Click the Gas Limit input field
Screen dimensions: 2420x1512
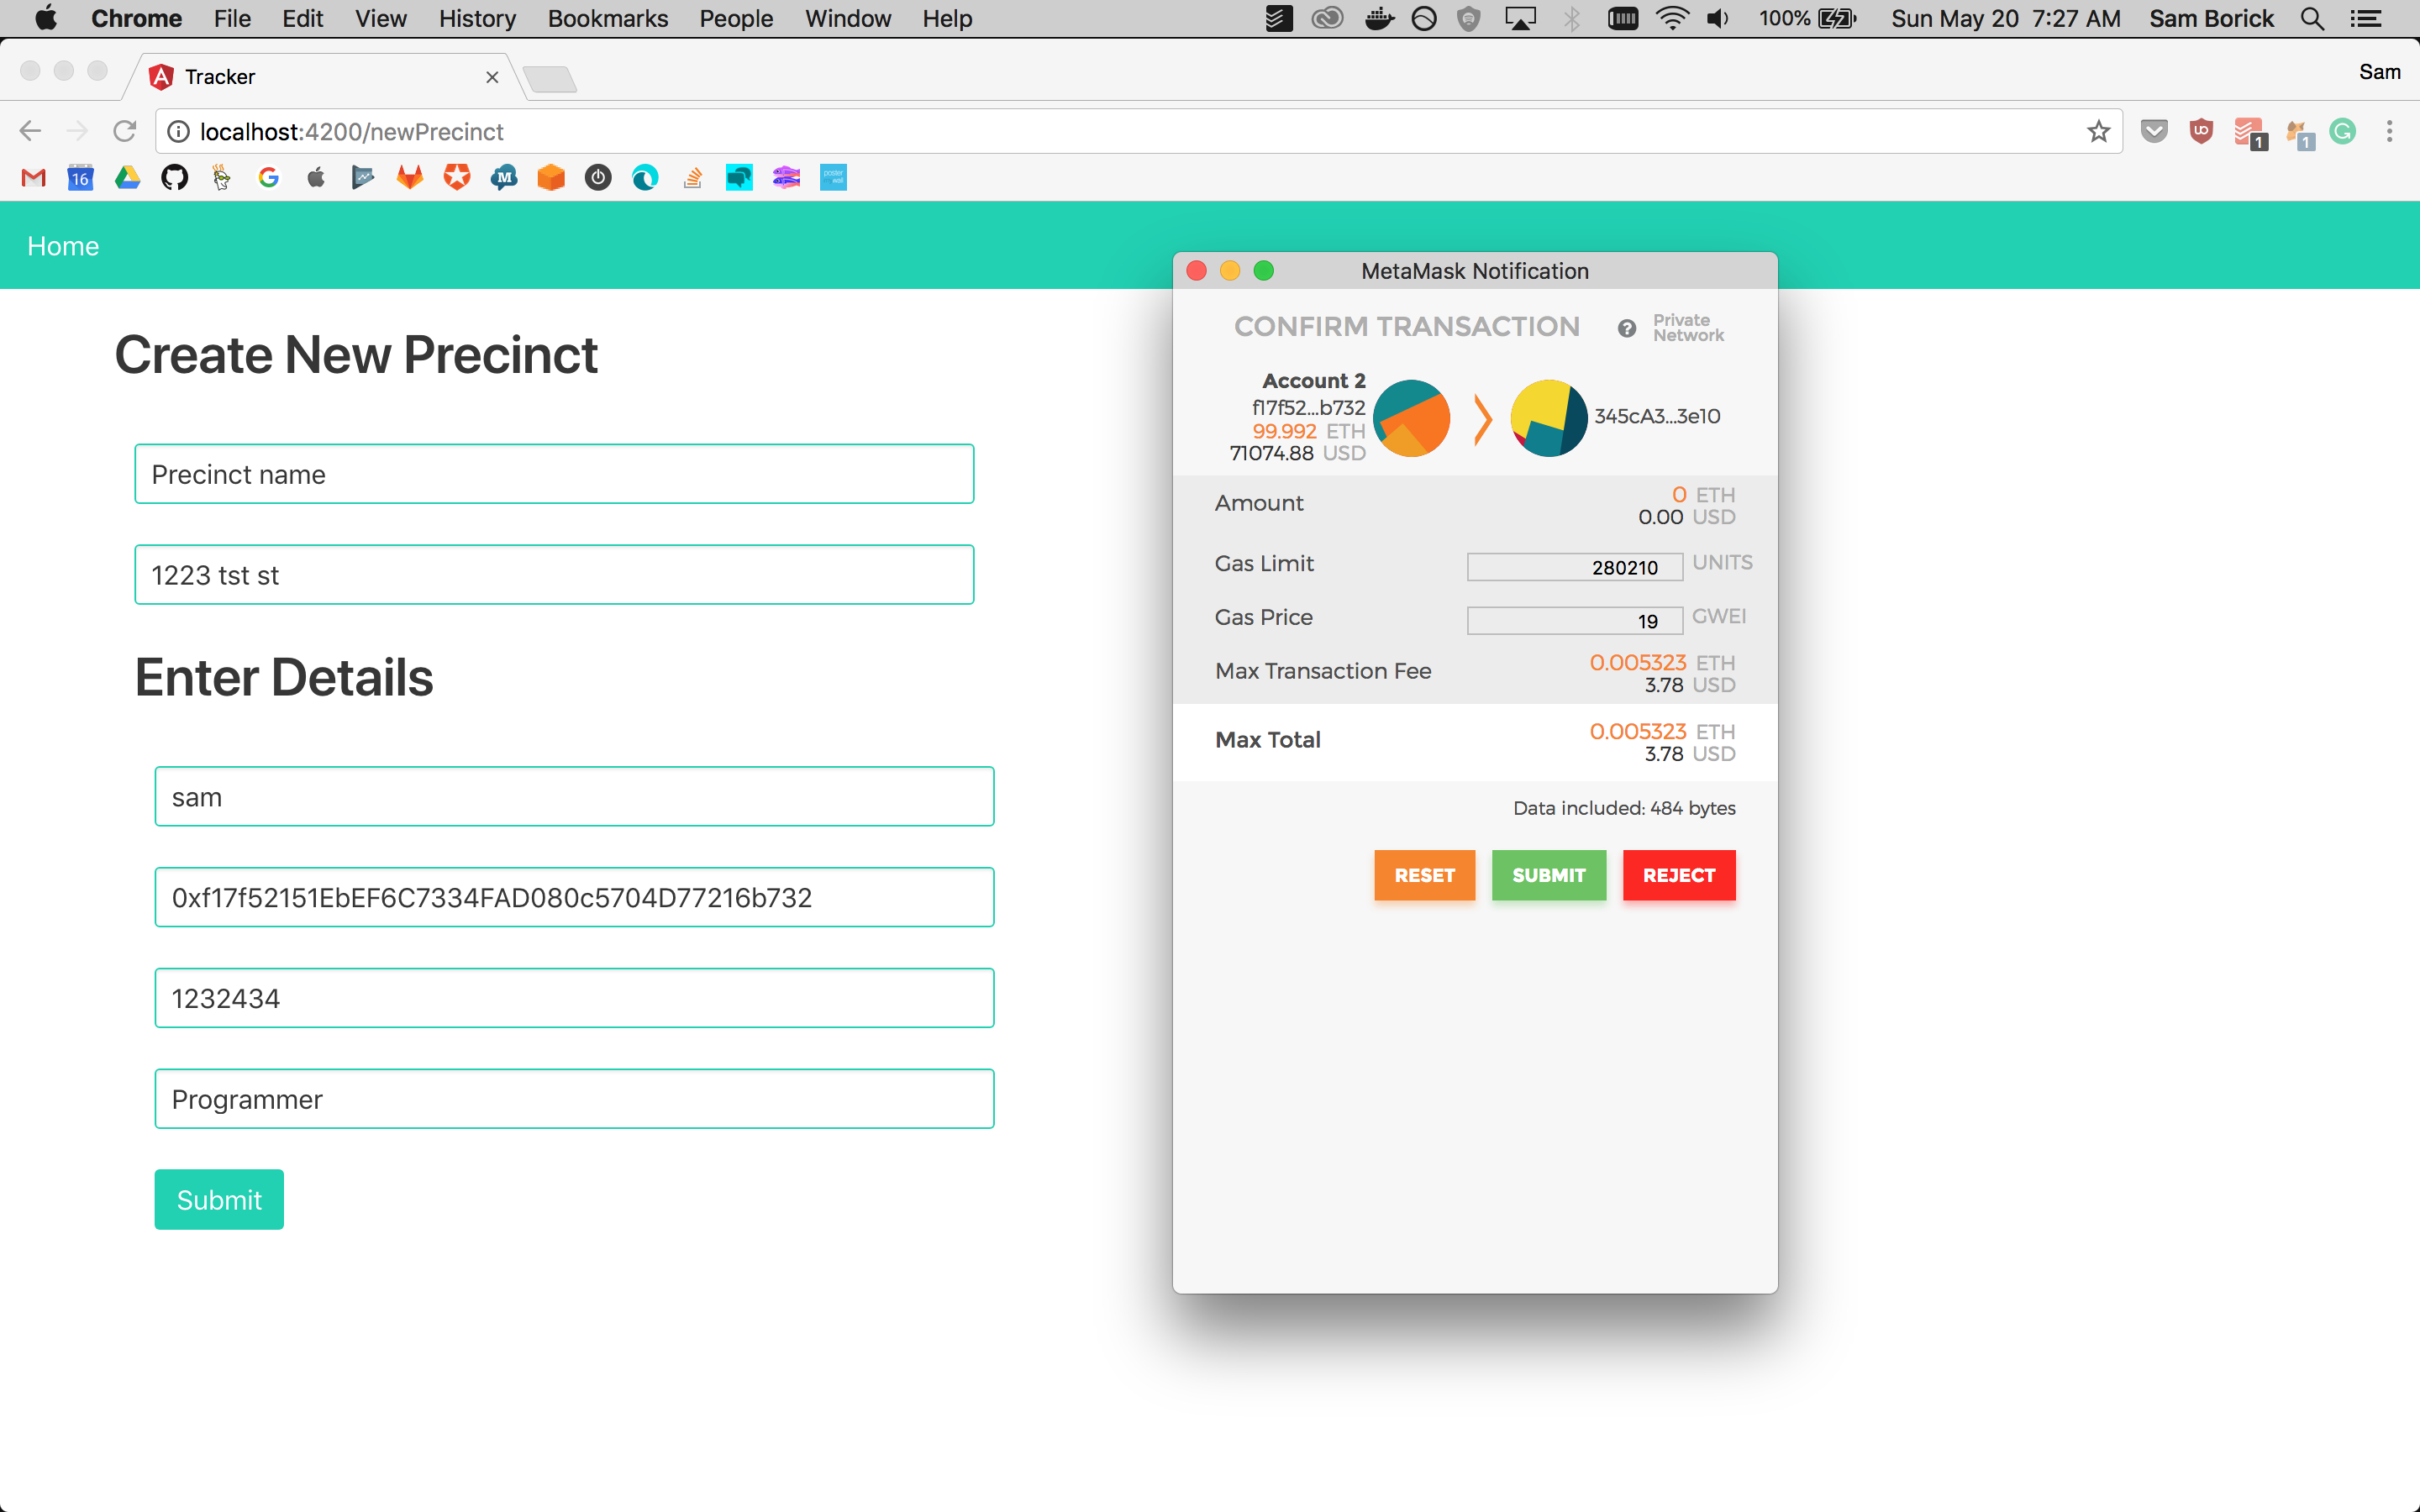tap(1574, 567)
